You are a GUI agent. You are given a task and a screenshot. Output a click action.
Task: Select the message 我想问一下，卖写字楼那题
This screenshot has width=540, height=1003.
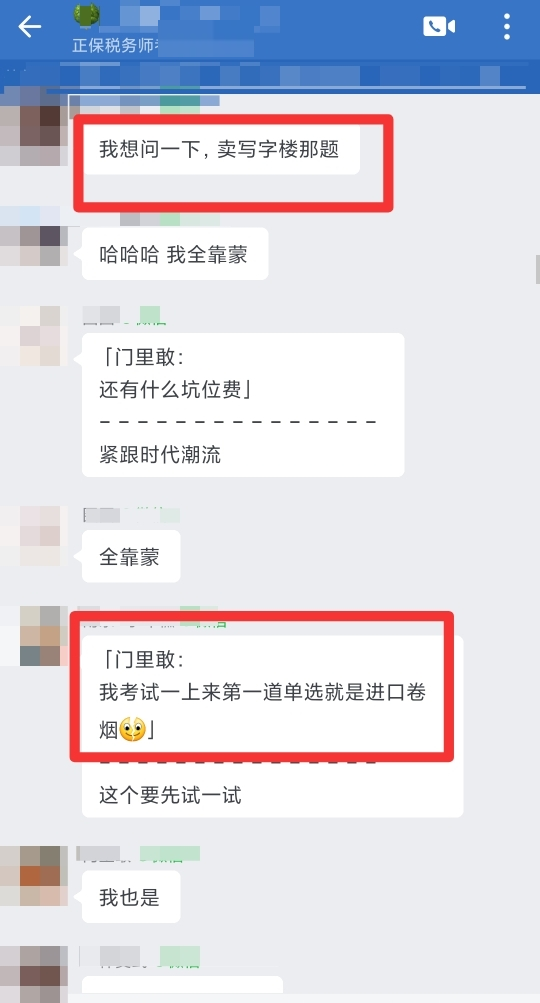(x=221, y=150)
